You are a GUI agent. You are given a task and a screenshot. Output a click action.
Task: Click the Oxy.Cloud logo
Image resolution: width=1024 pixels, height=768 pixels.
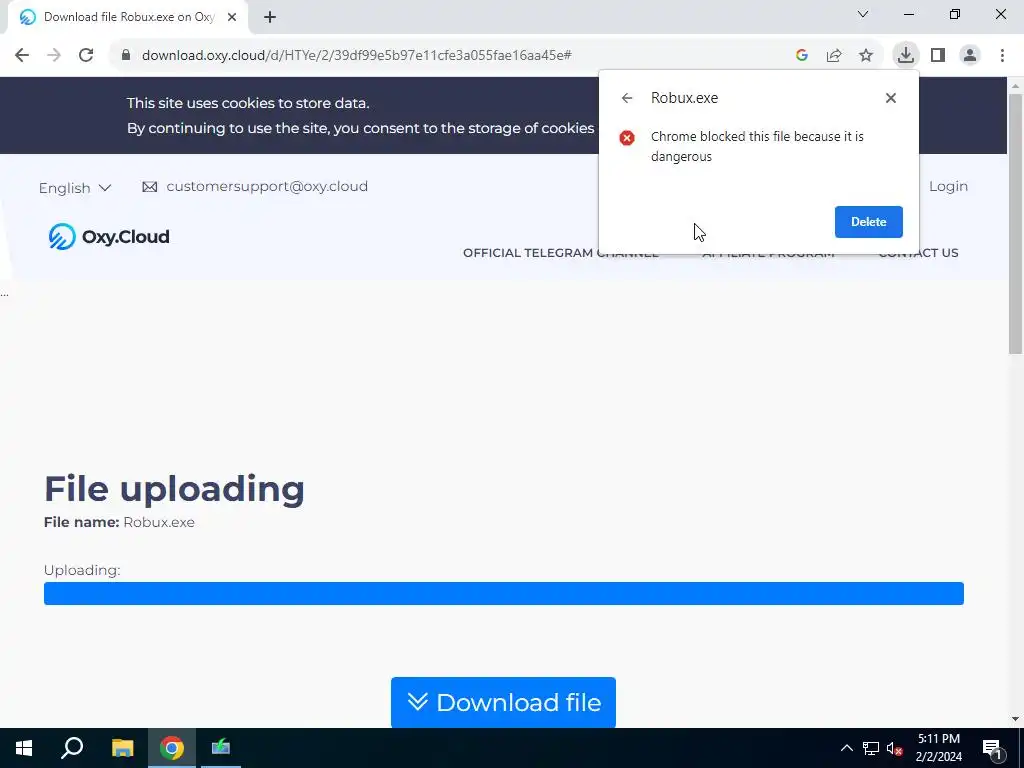pos(108,236)
